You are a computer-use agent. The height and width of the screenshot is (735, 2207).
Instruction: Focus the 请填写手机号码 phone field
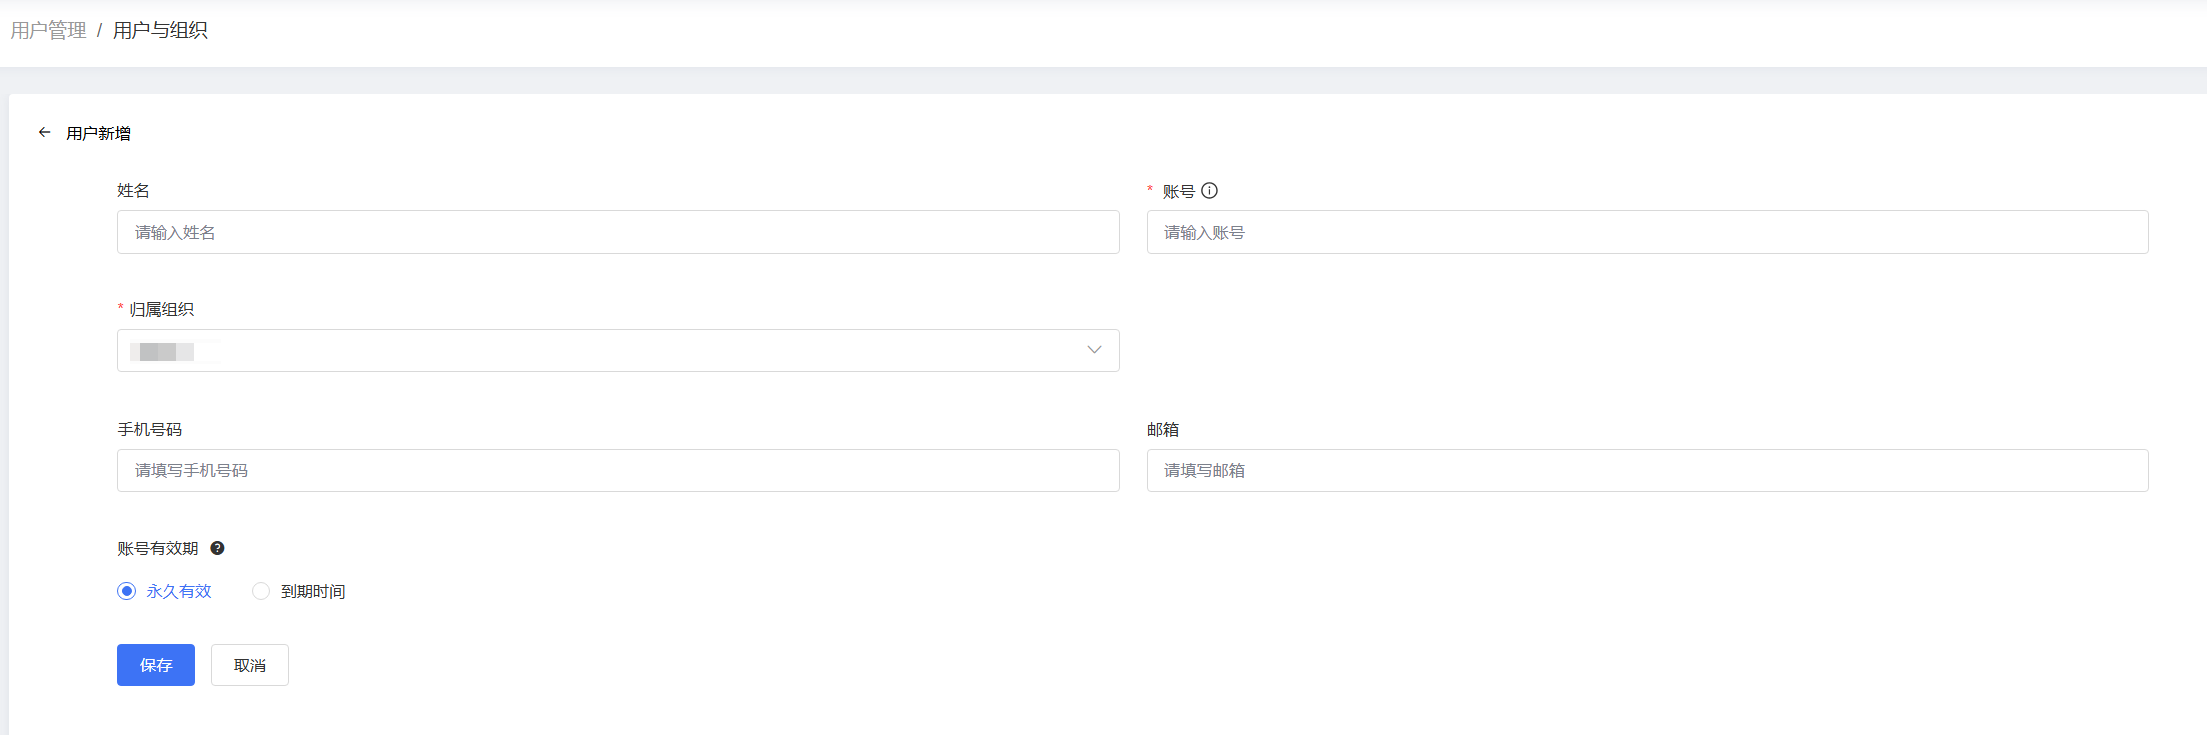click(618, 470)
